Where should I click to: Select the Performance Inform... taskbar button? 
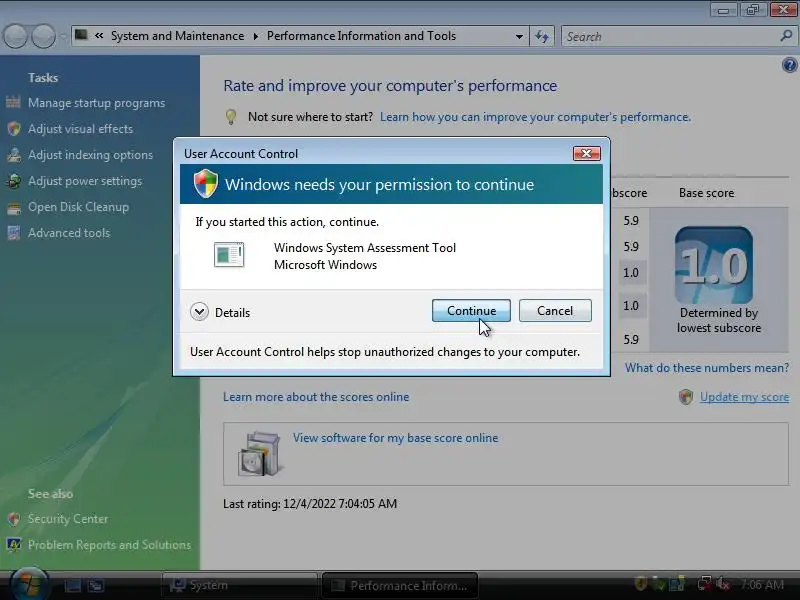tap(401, 585)
